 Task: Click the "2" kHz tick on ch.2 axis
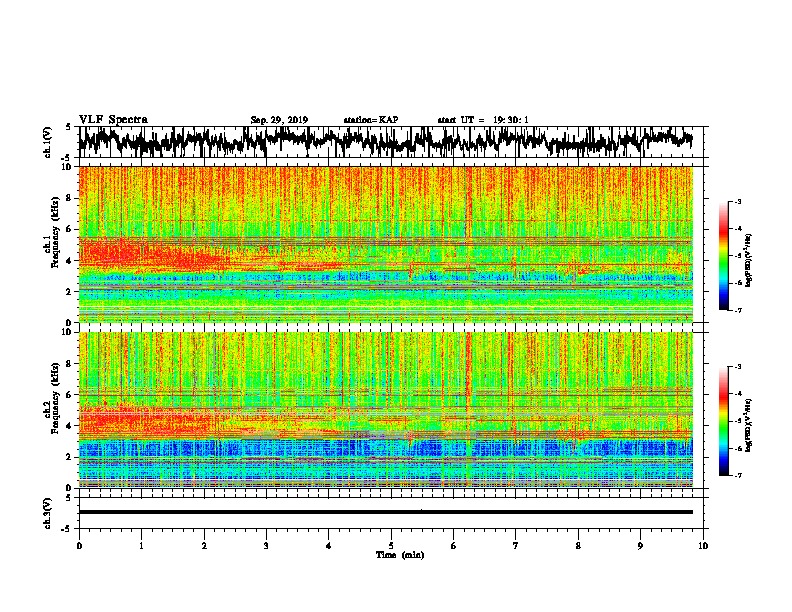click(x=70, y=457)
